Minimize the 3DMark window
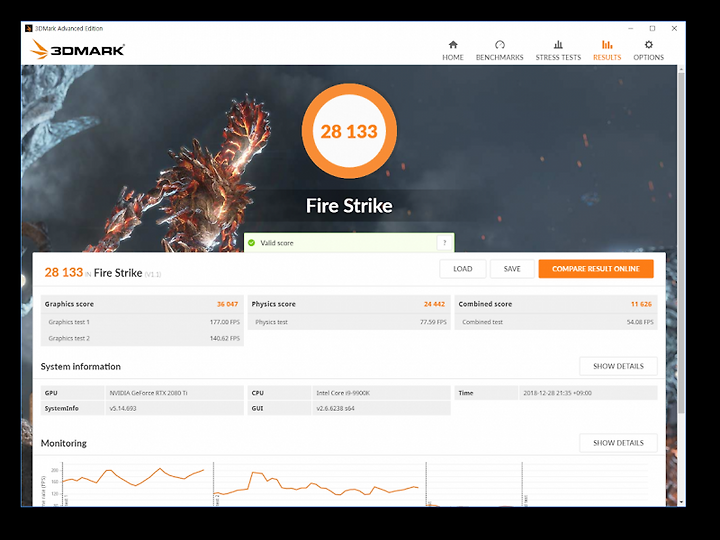The height and width of the screenshot is (540, 720). point(630,28)
